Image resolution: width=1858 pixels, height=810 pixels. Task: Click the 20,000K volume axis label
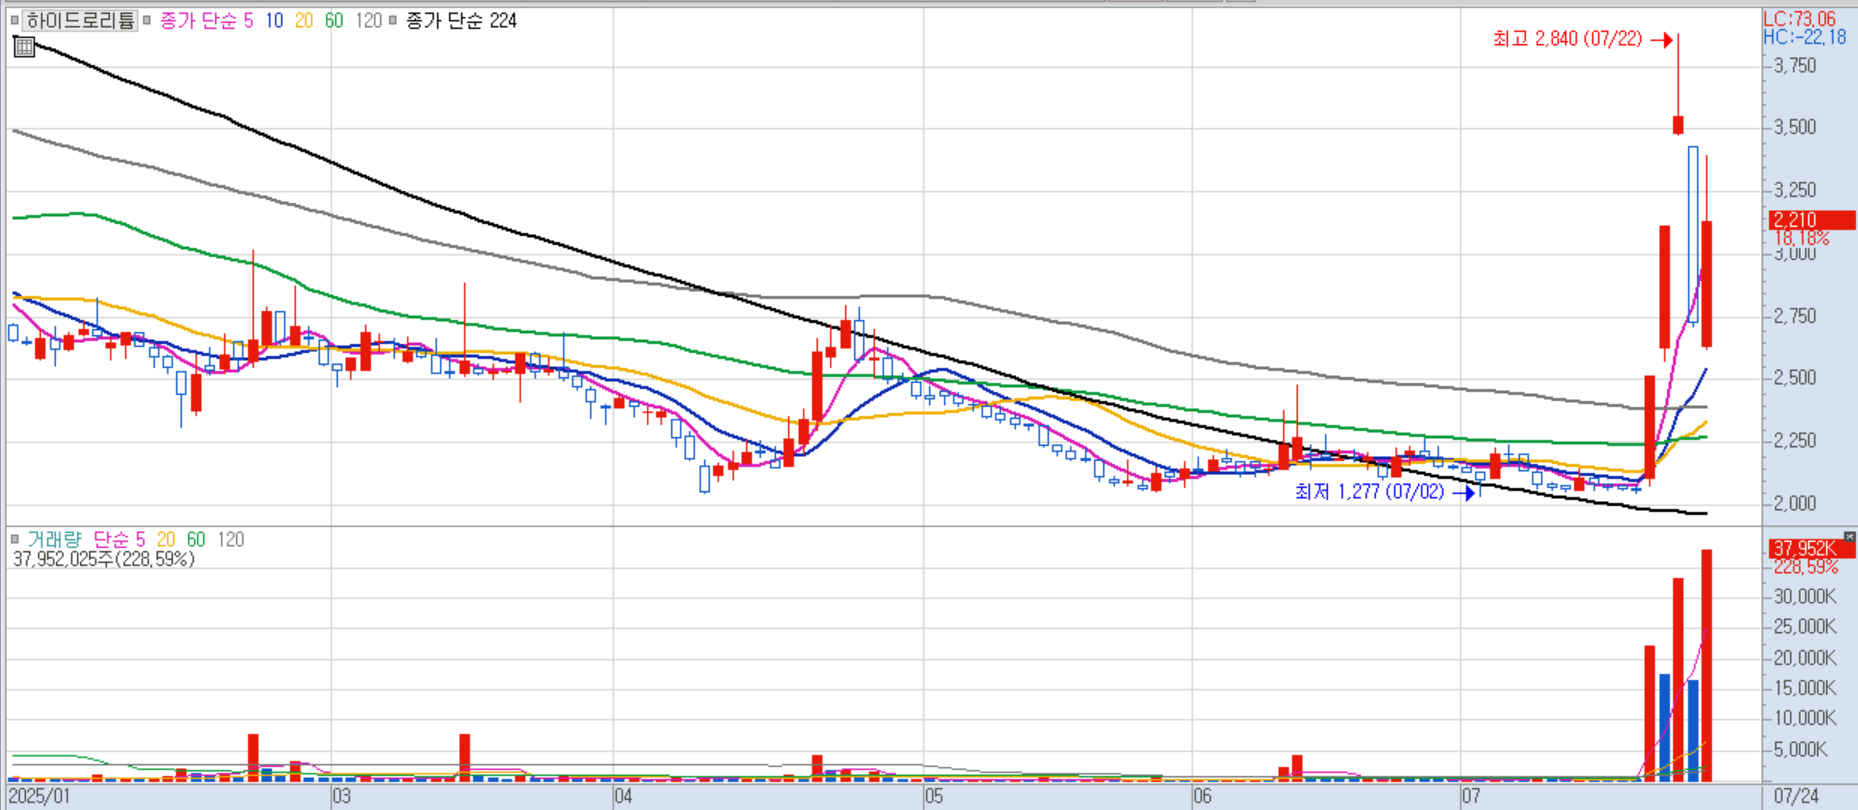(x=1805, y=658)
